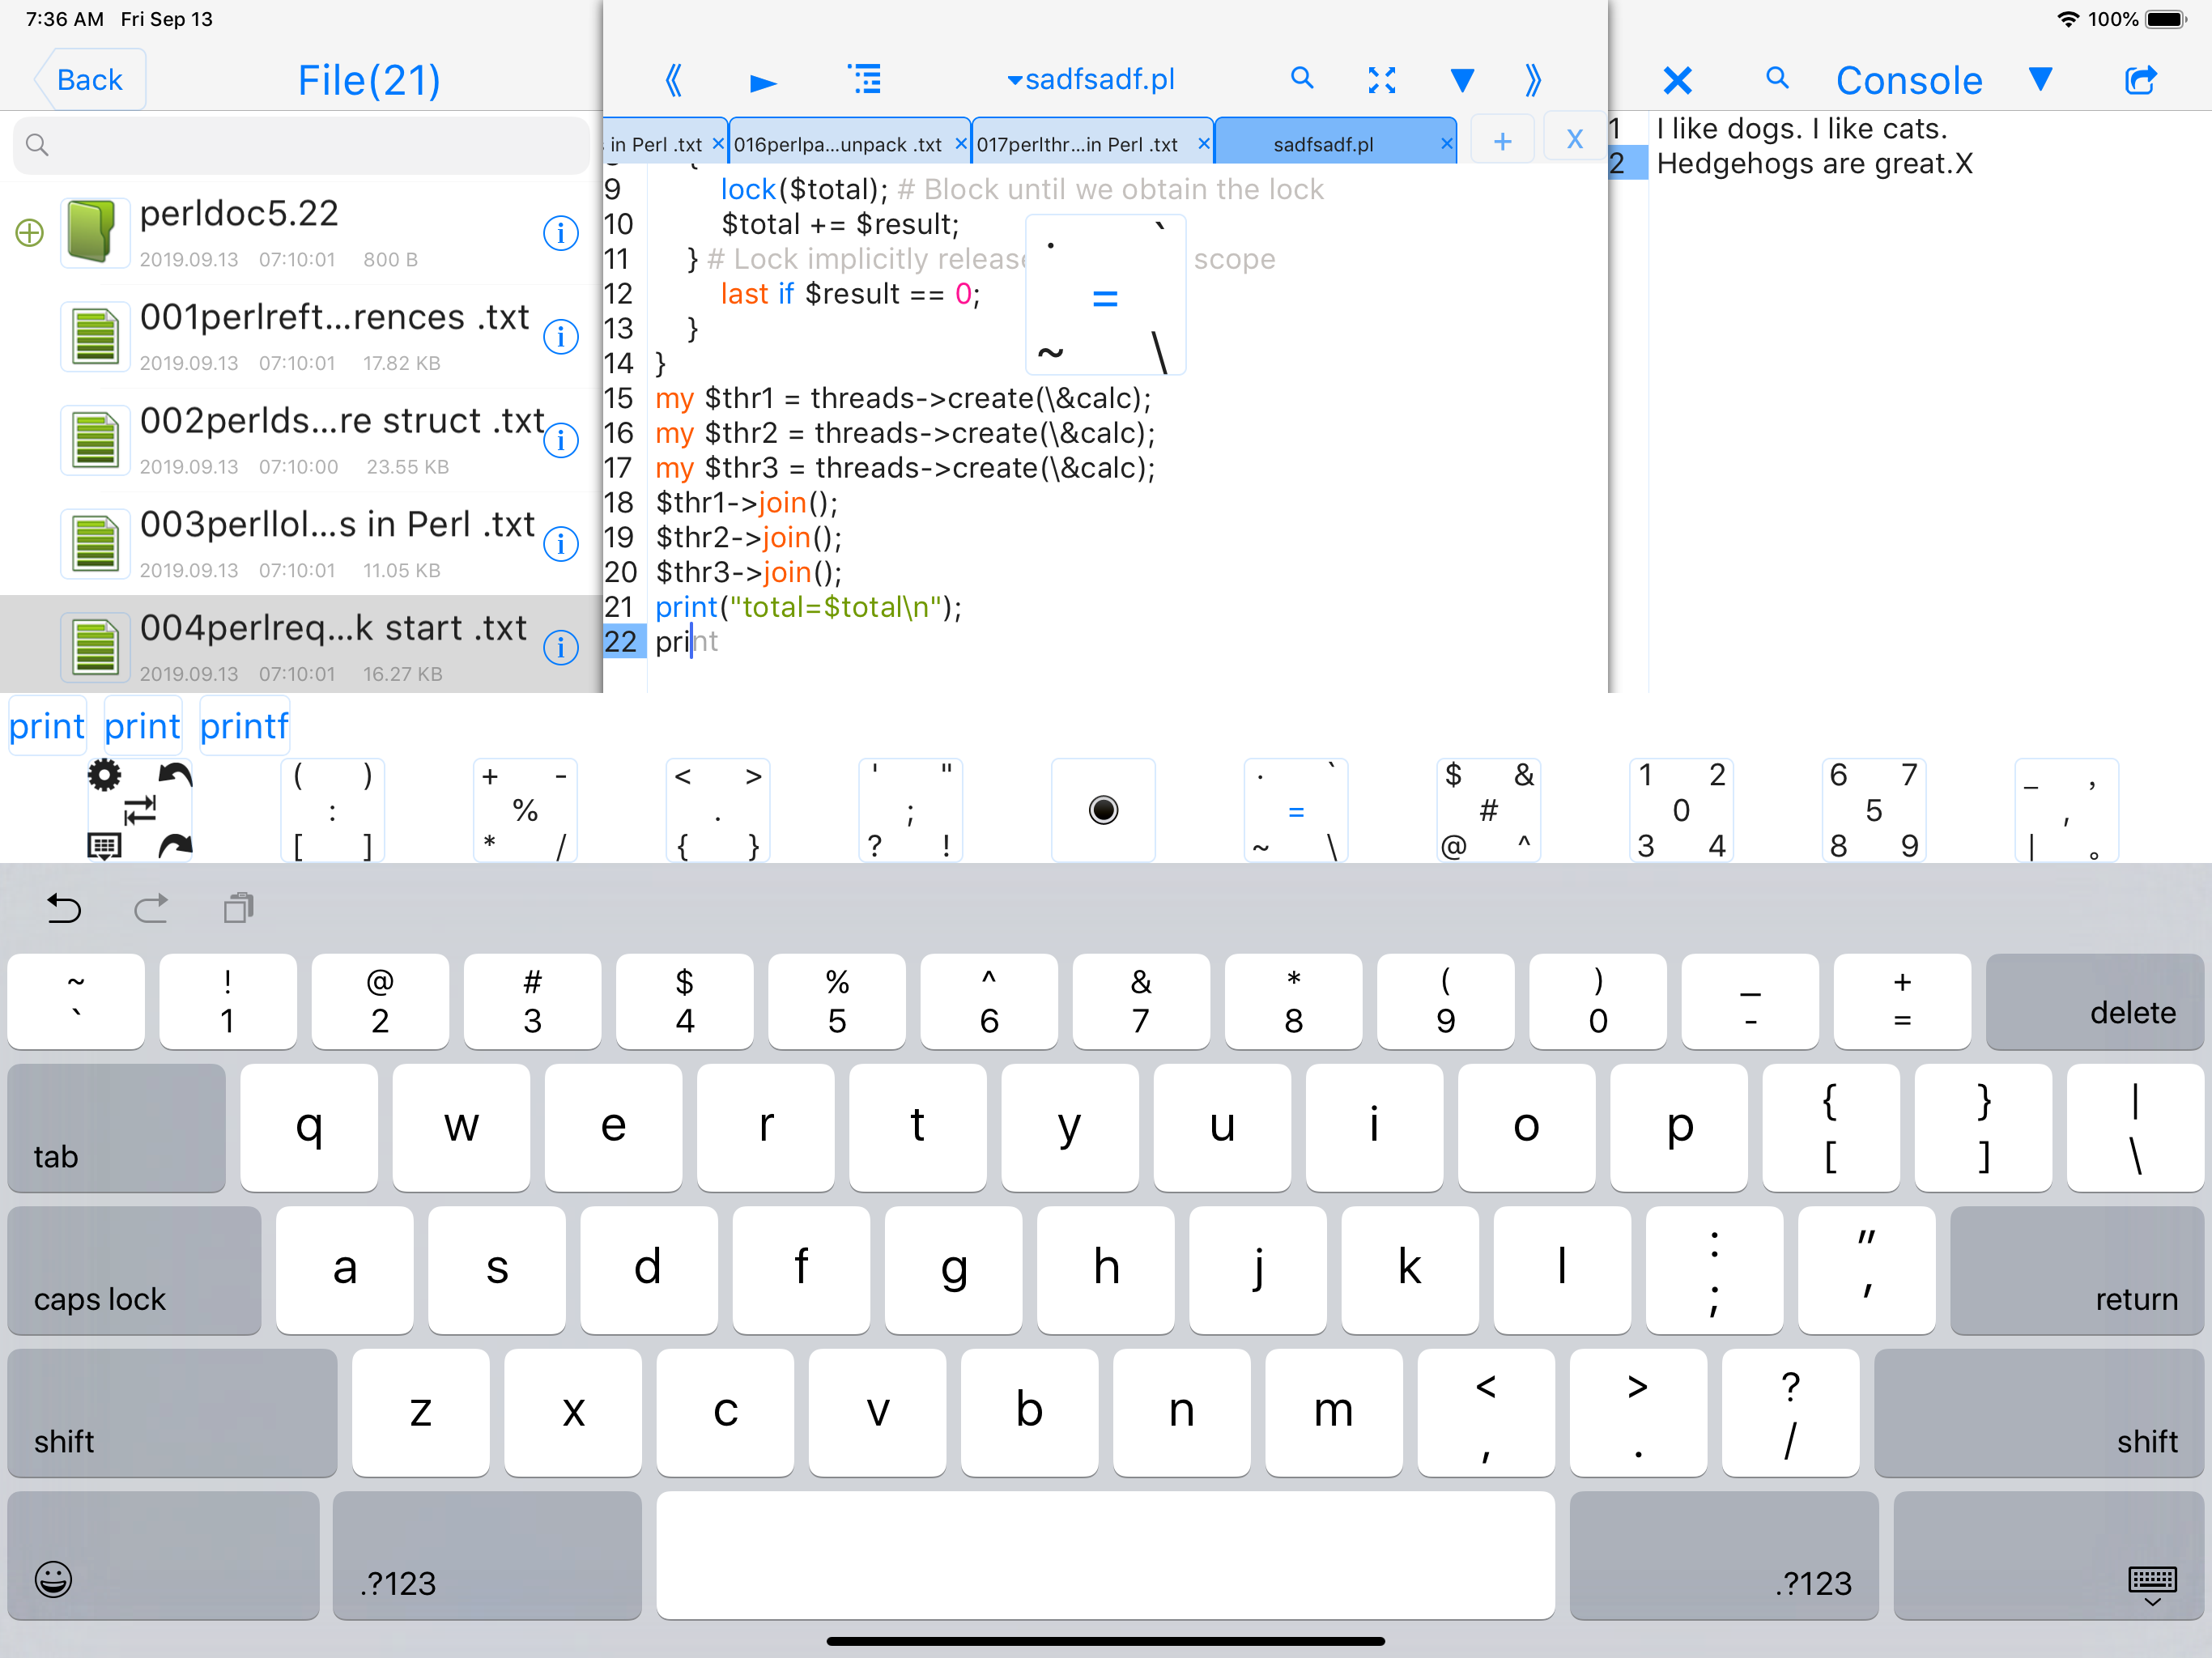
Task: Open settings gear in shortcut bar
Action: coord(104,774)
